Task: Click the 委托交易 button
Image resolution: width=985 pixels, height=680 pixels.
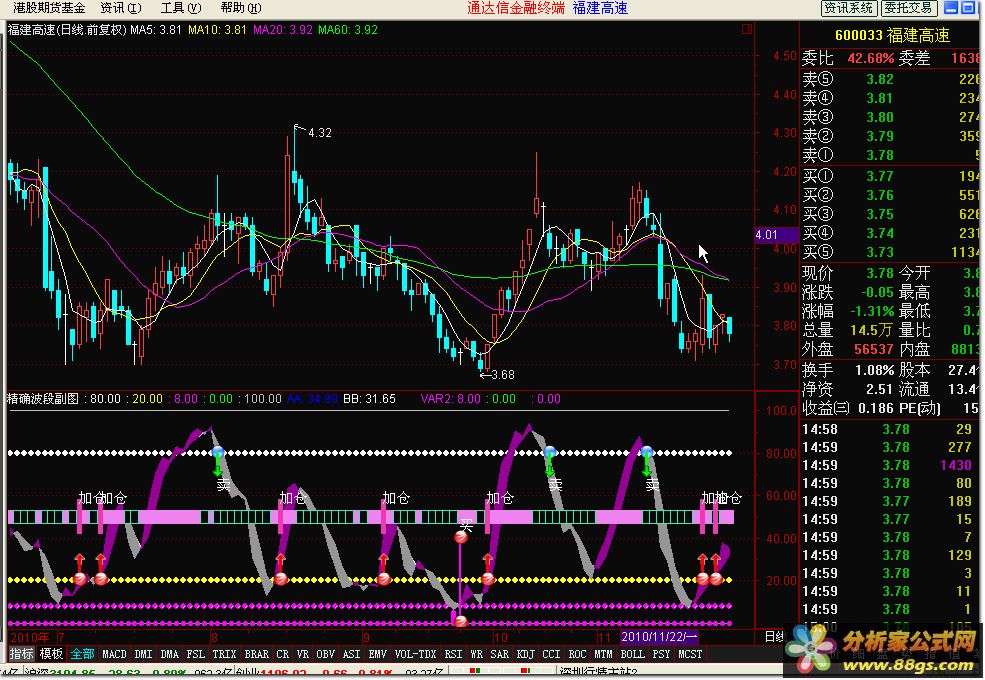Action: coord(909,8)
